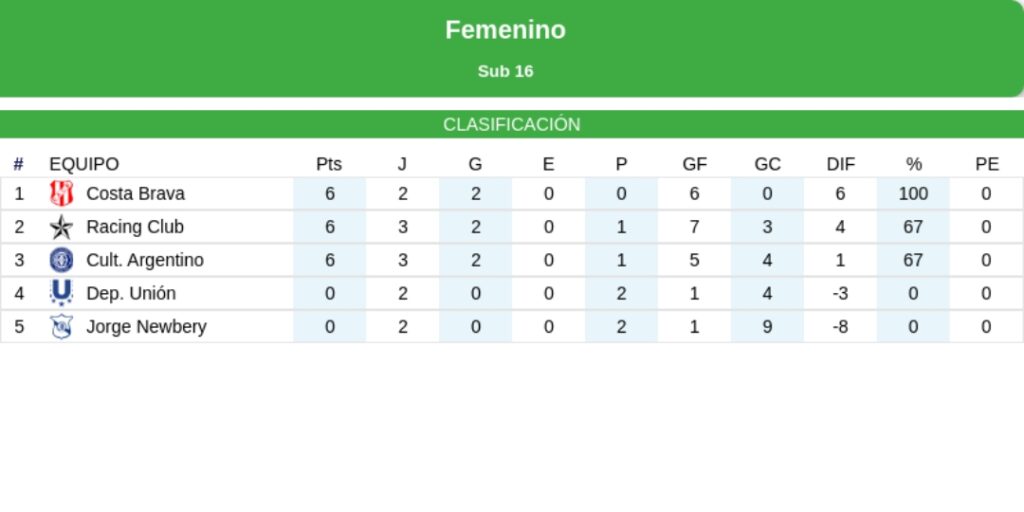Click the Dep. Unión shield logo
The height and width of the screenshot is (512, 1024).
[62, 293]
